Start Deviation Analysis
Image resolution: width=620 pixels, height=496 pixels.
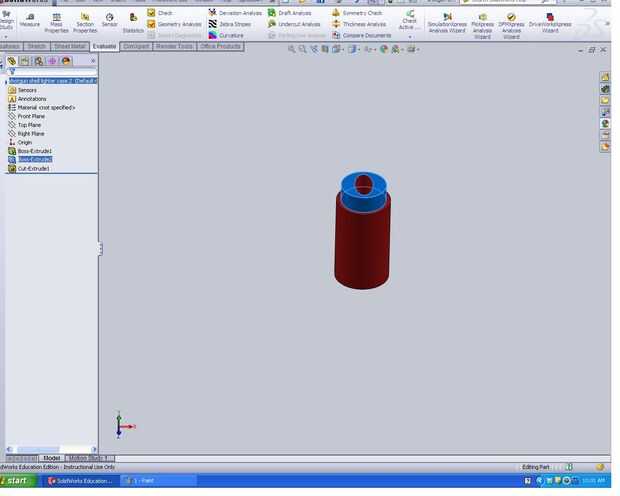(235, 13)
